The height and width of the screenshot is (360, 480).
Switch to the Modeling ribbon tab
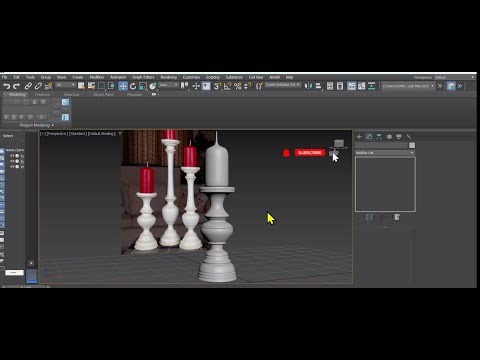(x=17, y=95)
